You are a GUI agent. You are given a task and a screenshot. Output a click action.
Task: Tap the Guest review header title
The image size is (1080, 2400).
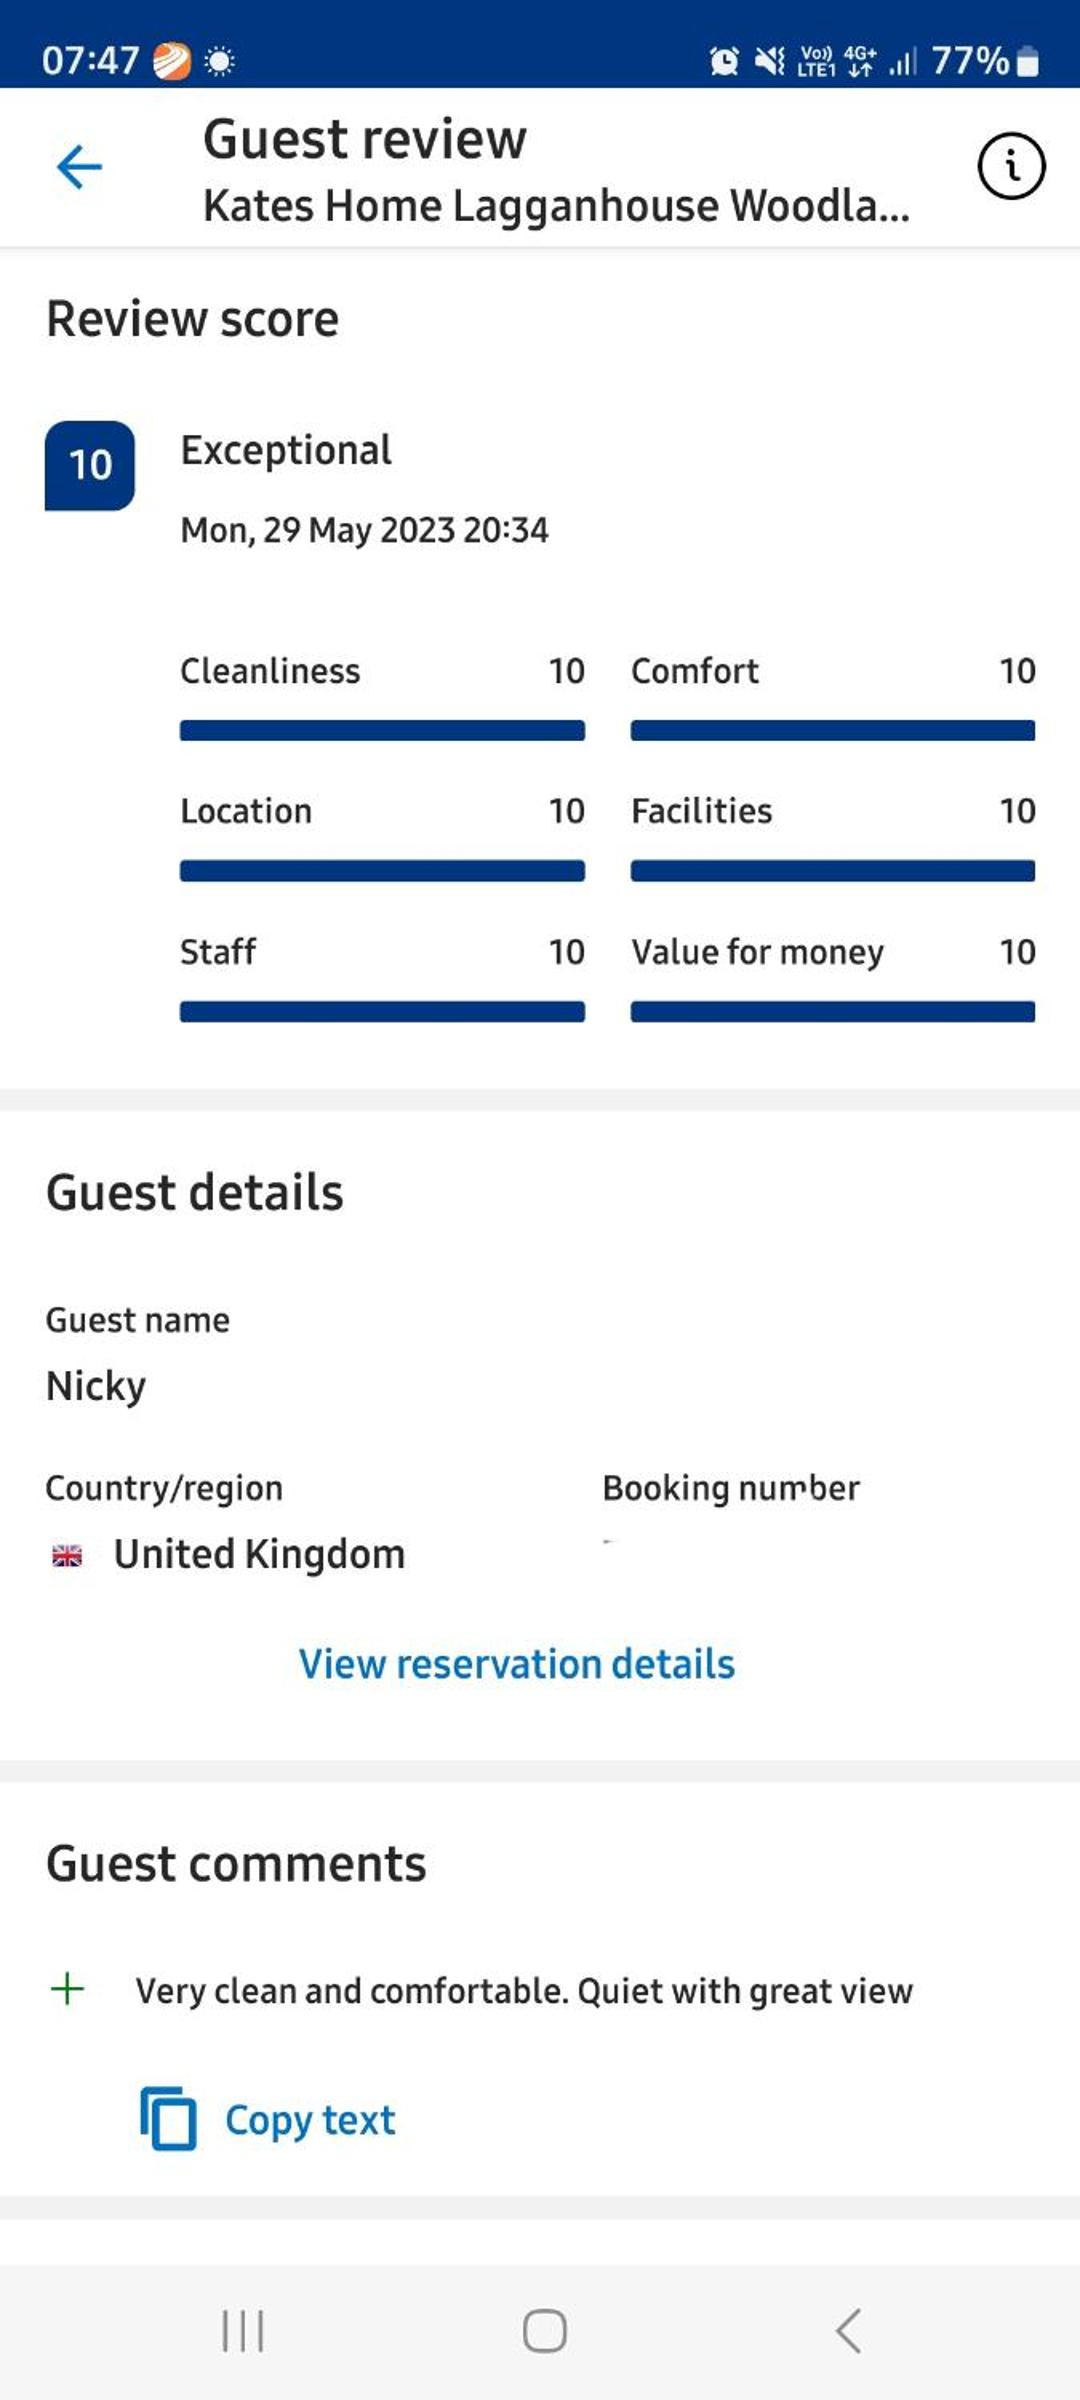coord(365,139)
